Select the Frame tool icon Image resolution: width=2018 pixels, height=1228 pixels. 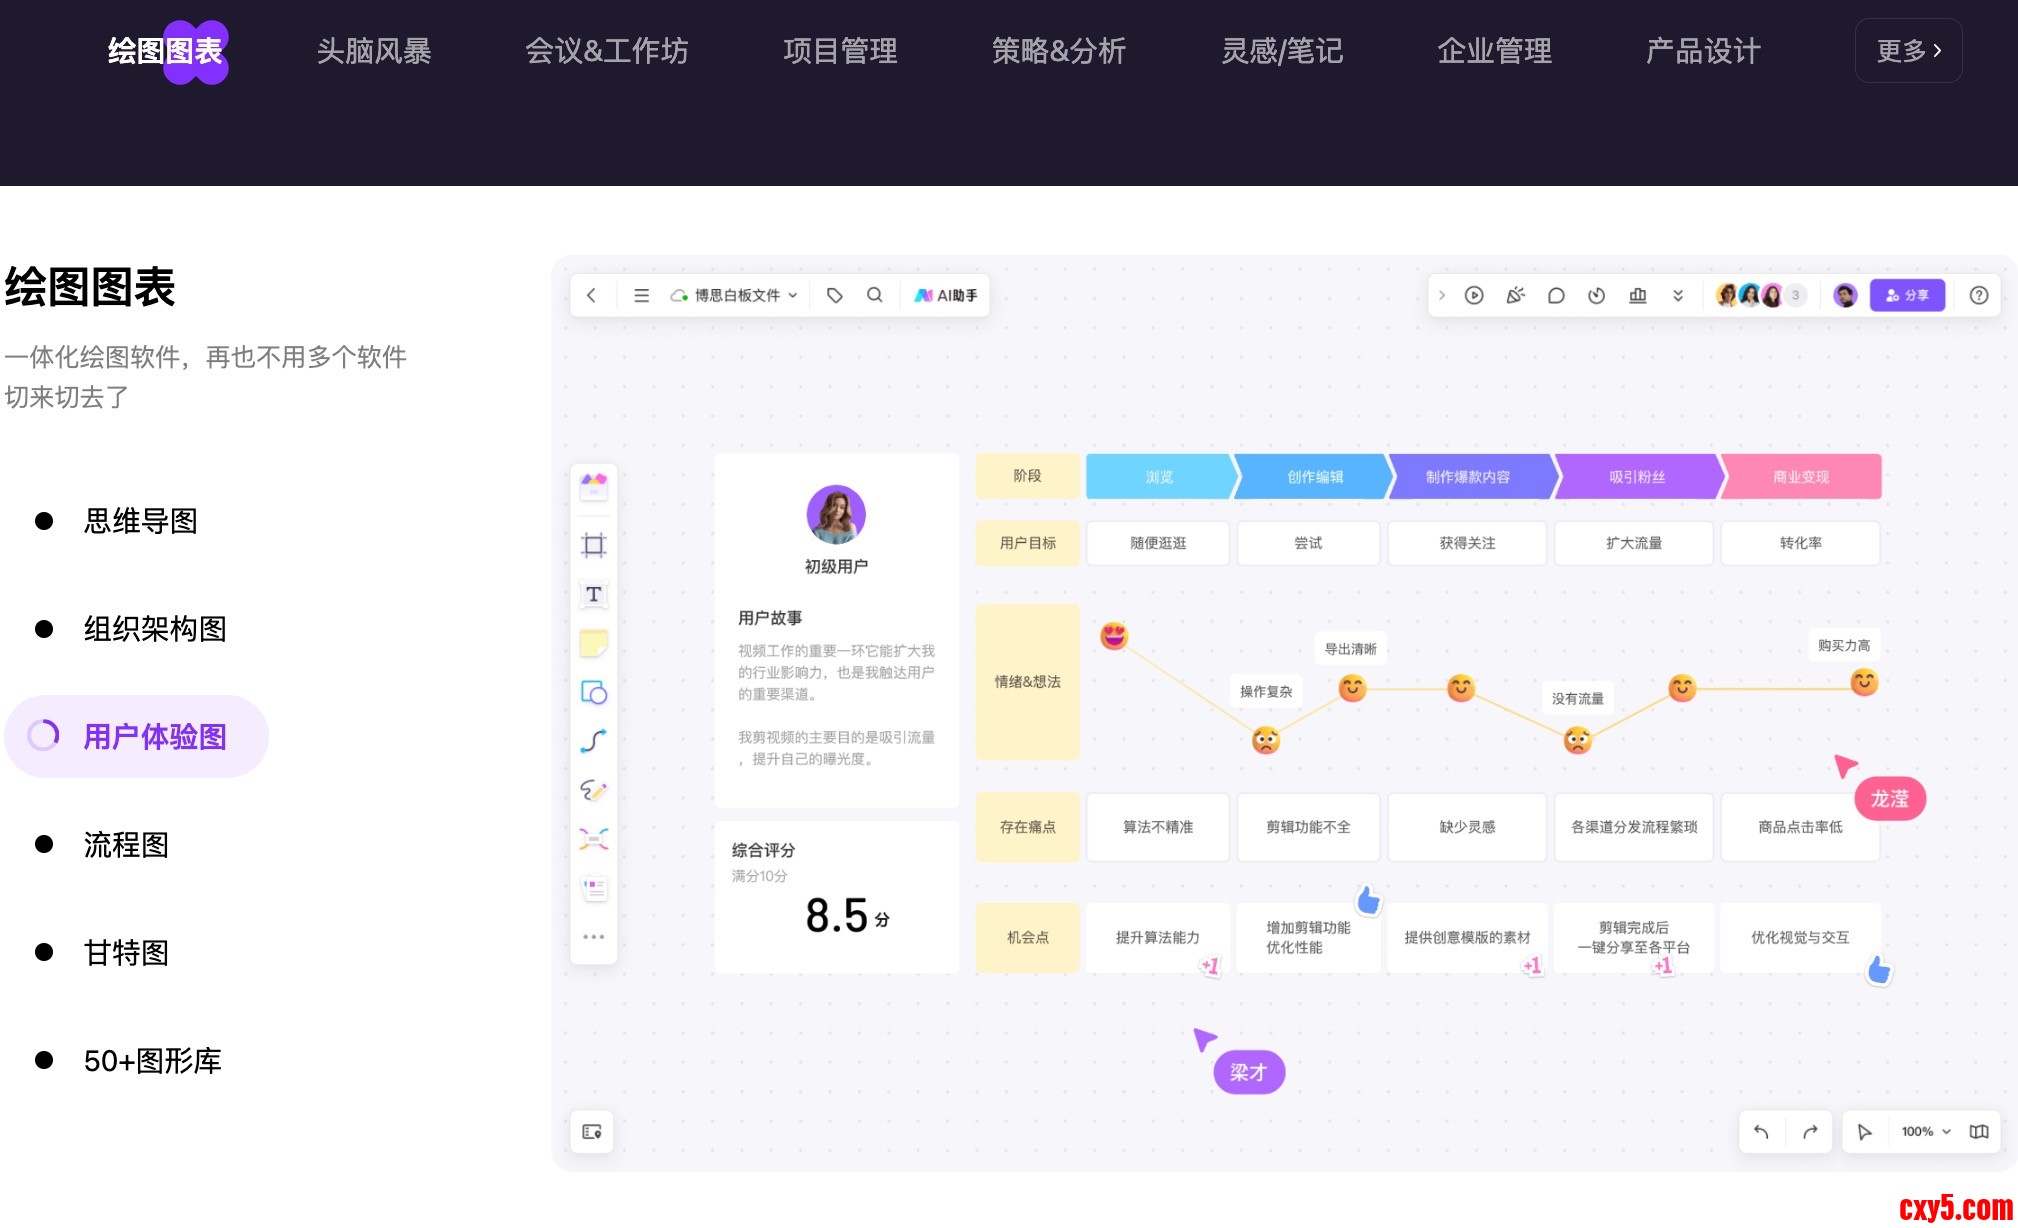click(x=593, y=545)
